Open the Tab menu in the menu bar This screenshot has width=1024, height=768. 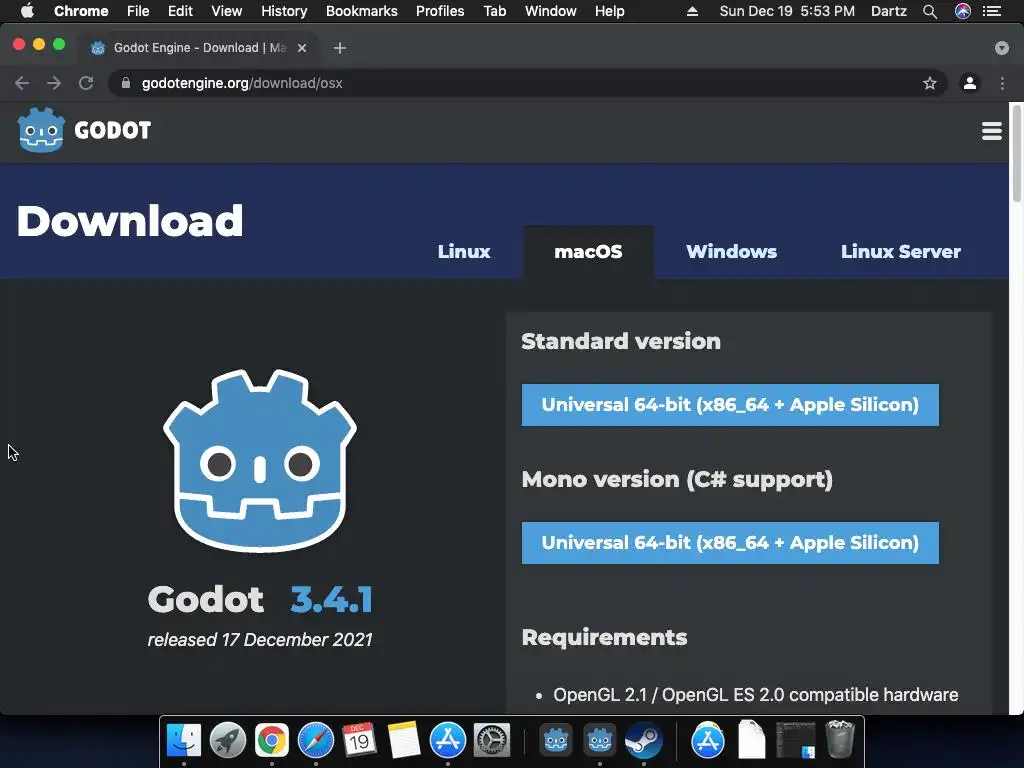pyautogui.click(x=494, y=11)
